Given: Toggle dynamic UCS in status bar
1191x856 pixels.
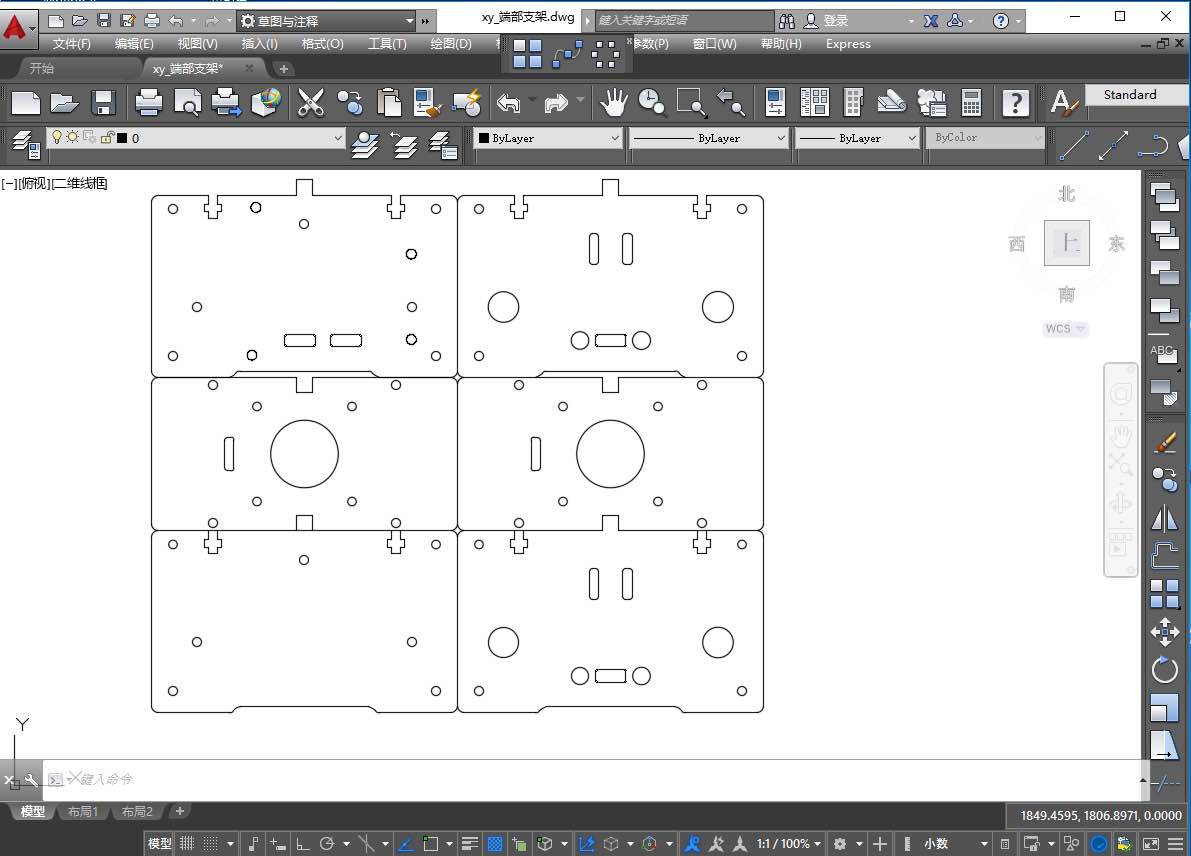Looking at the screenshot, I should point(586,843).
